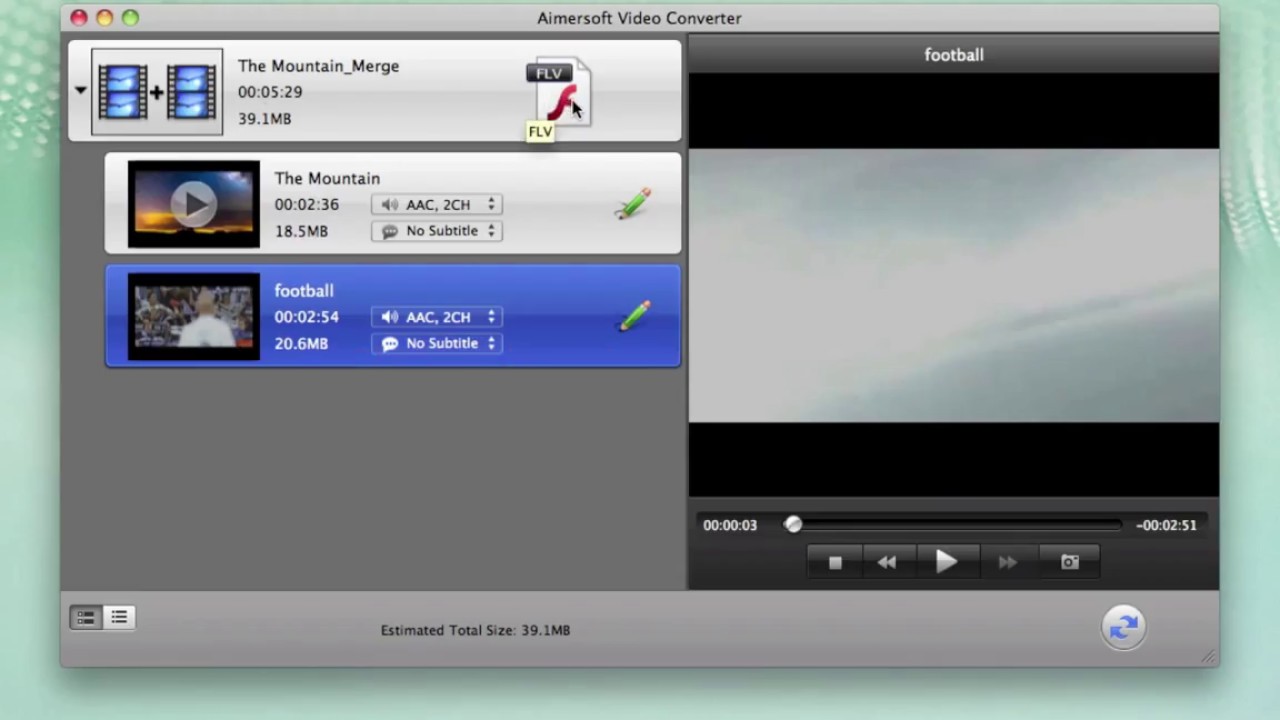This screenshot has width=1280, height=720.
Task: Click the video preview area
Action: pos(954,285)
